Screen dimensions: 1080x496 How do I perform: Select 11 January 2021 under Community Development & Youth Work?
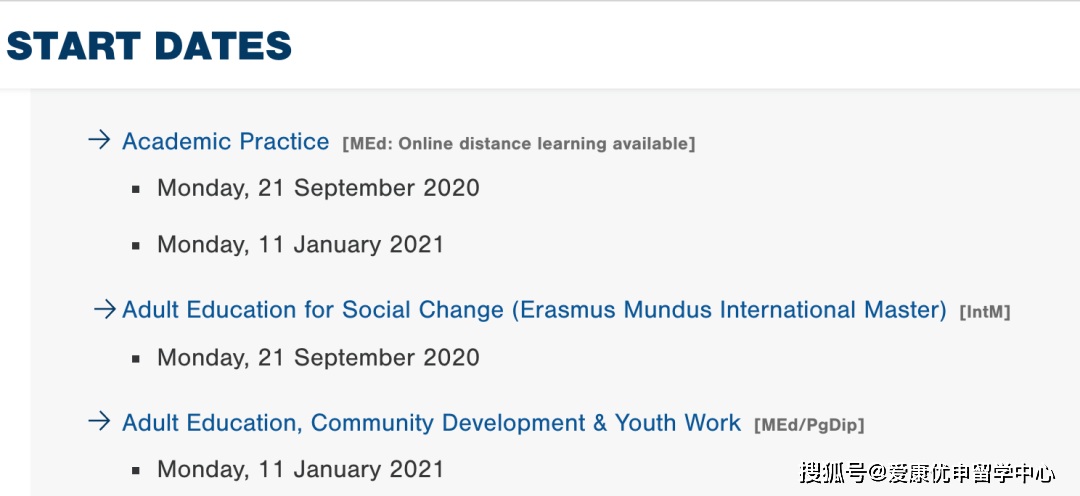click(x=300, y=469)
